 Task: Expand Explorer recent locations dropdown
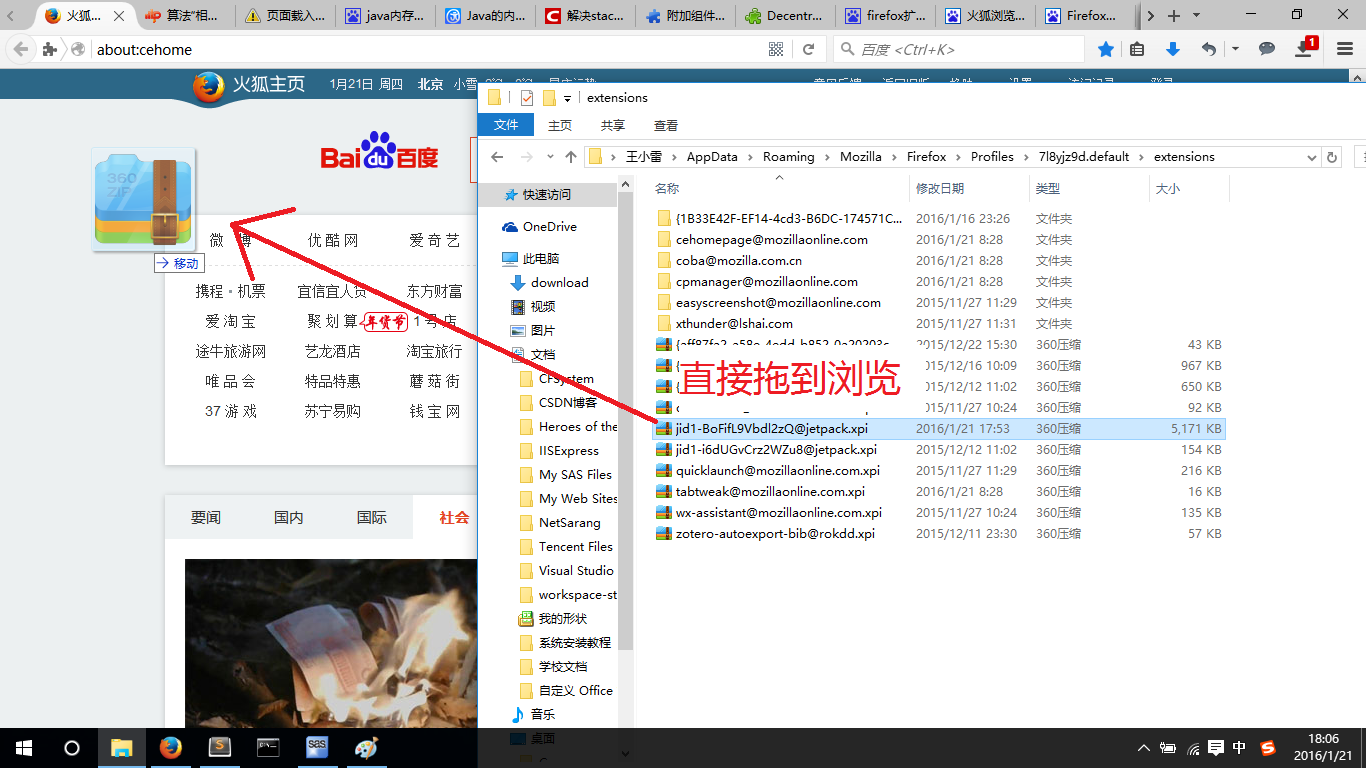pyautogui.click(x=548, y=157)
